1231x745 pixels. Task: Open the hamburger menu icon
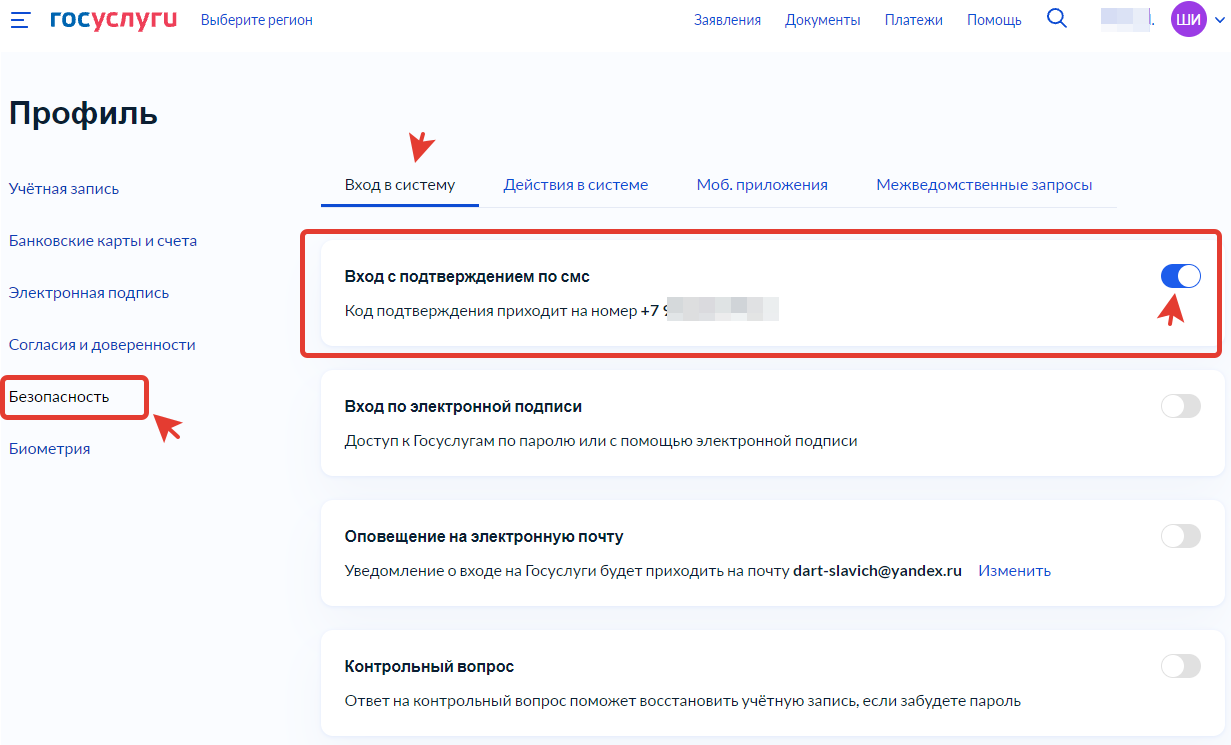[x=20, y=20]
